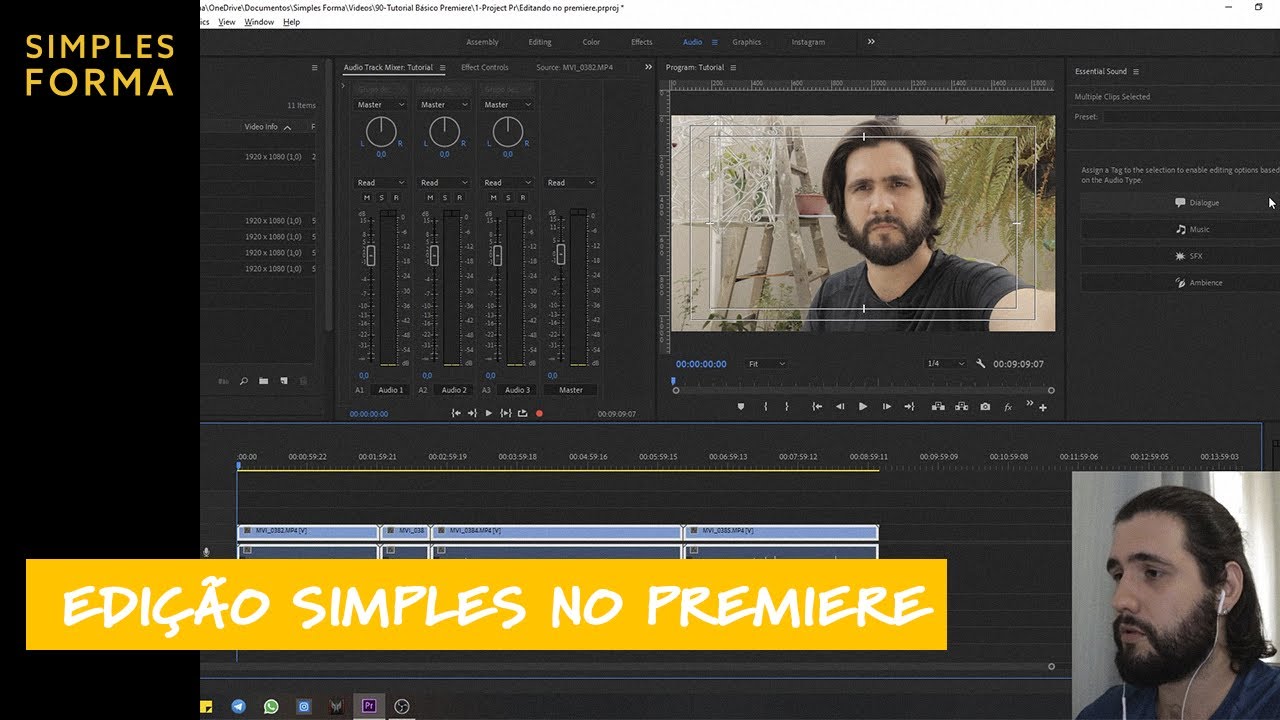This screenshot has height=720, width=1280.
Task: Export a frame with the camera icon
Action: coord(985,407)
